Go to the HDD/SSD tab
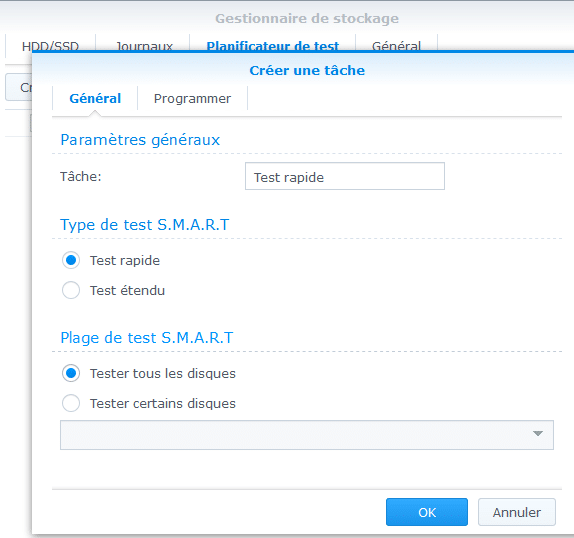 point(51,45)
